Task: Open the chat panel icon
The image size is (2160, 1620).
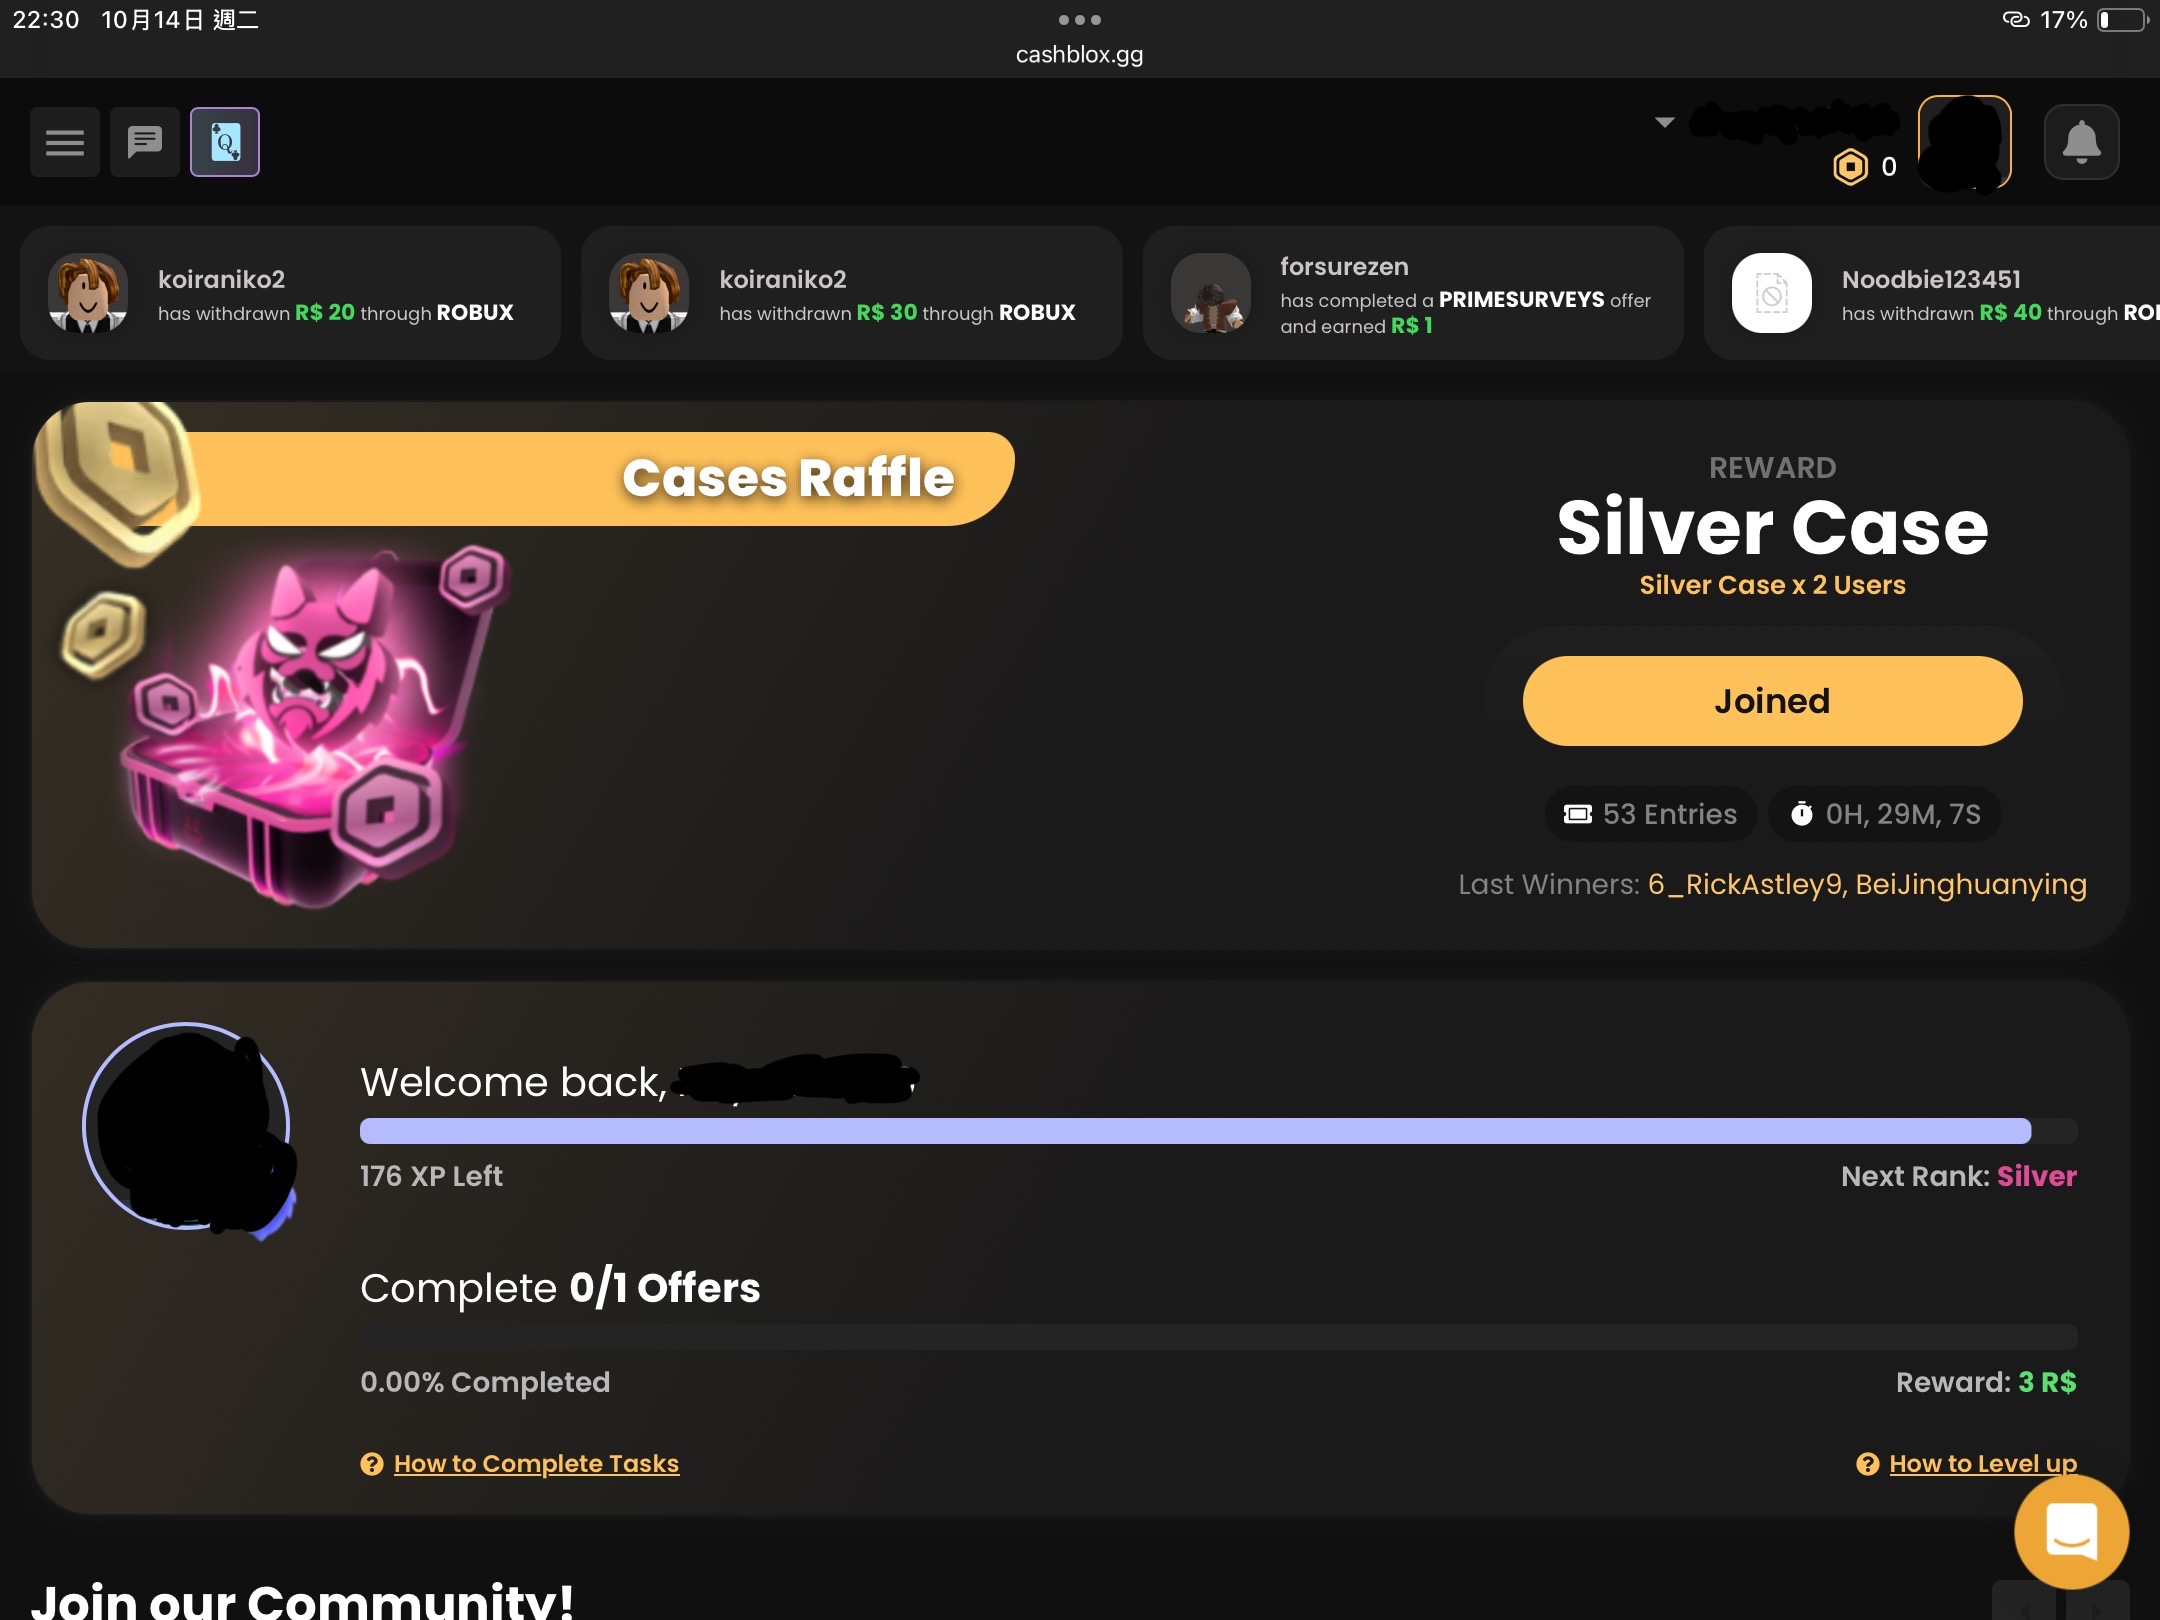Action: click(145, 142)
